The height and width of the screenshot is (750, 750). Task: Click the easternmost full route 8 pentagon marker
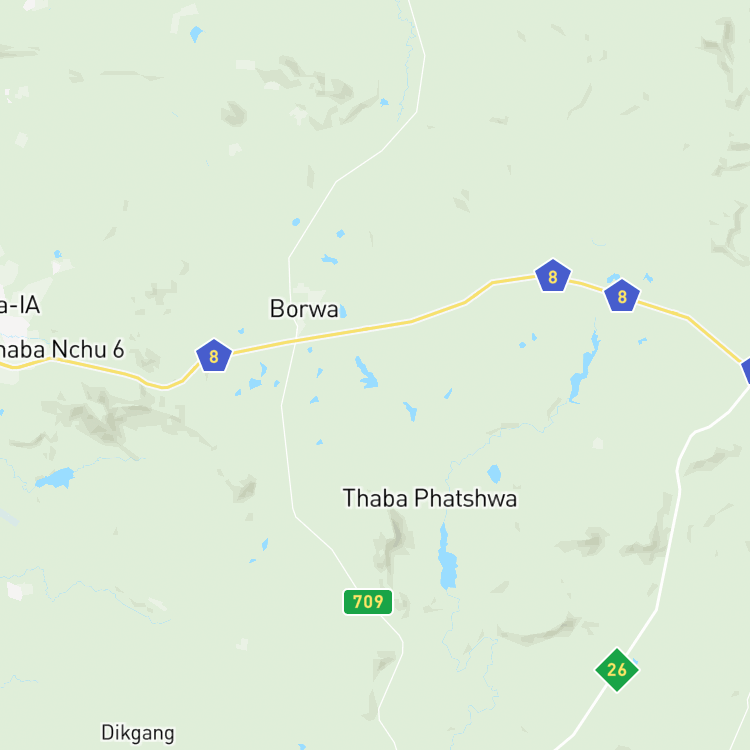622,296
